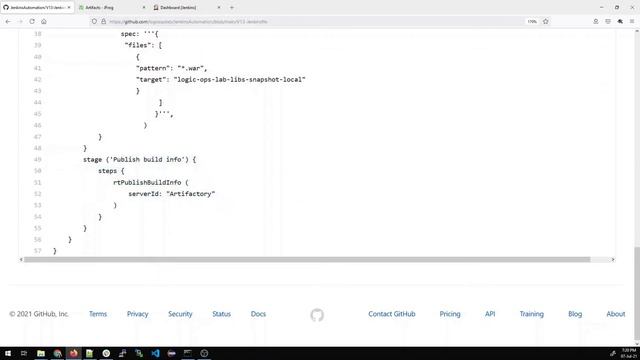640x360 pixels.
Task: Open the browser extensions icon
Action: pyautogui.click(x=620, y=21)
